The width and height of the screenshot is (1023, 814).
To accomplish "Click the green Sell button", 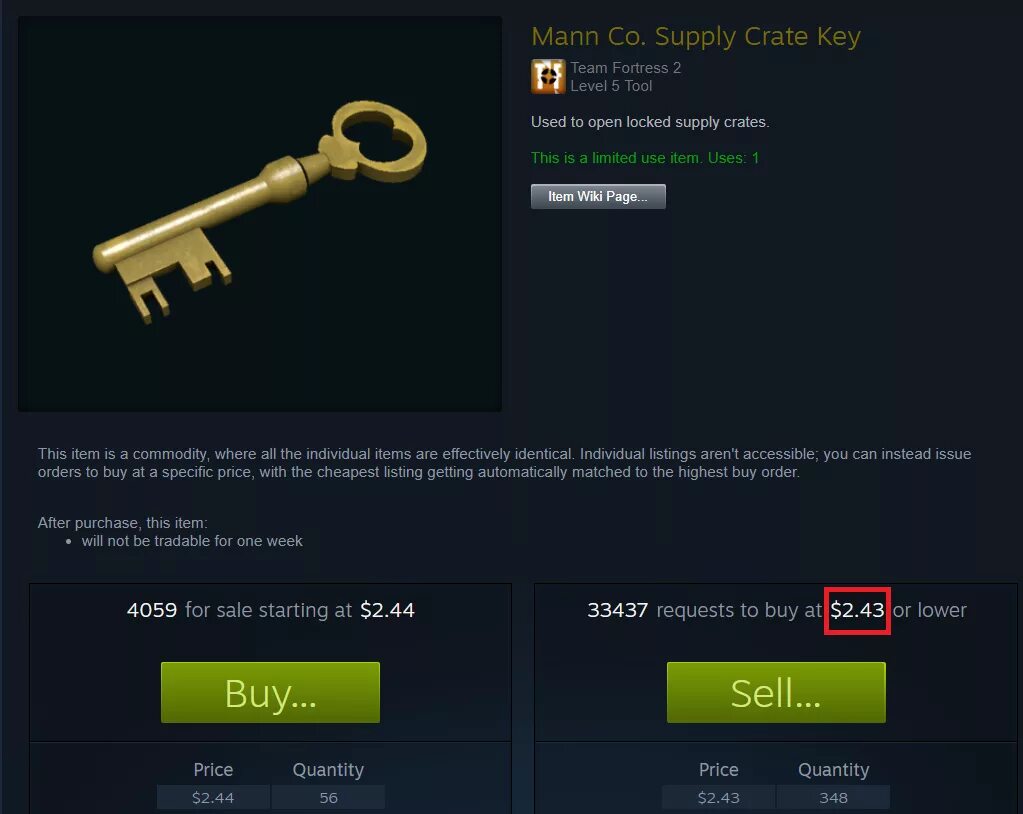I will click(776, 693).
